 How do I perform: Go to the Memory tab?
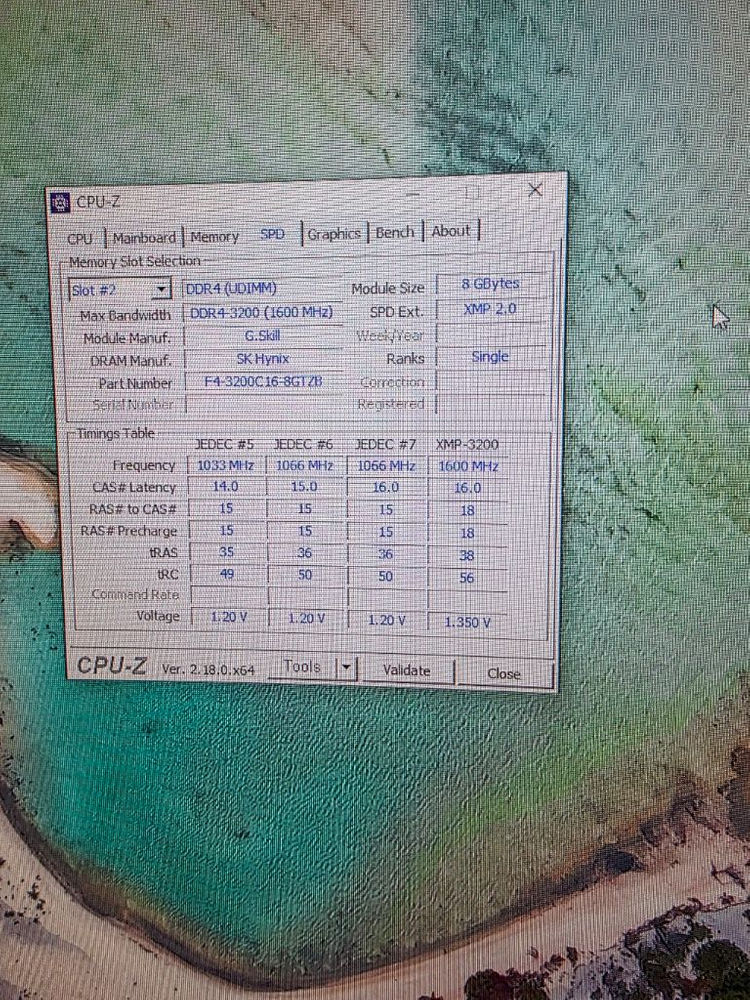click(x=215, y=237)
